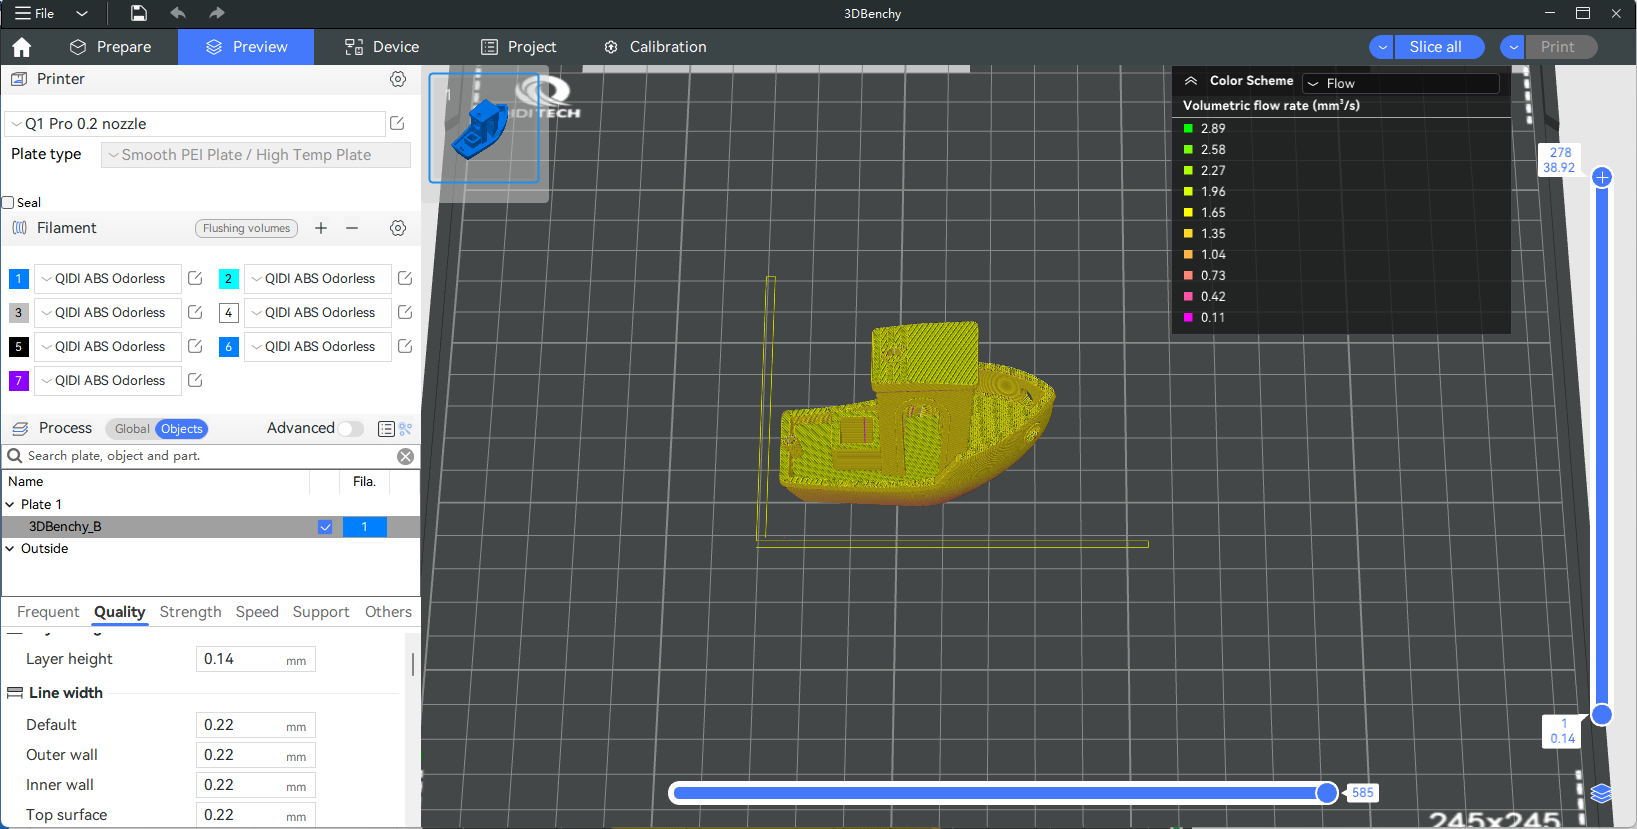Open the Others settings tab
Image resolution: width=1637 pixels, height=829 pixels.
tap(388, 612)
